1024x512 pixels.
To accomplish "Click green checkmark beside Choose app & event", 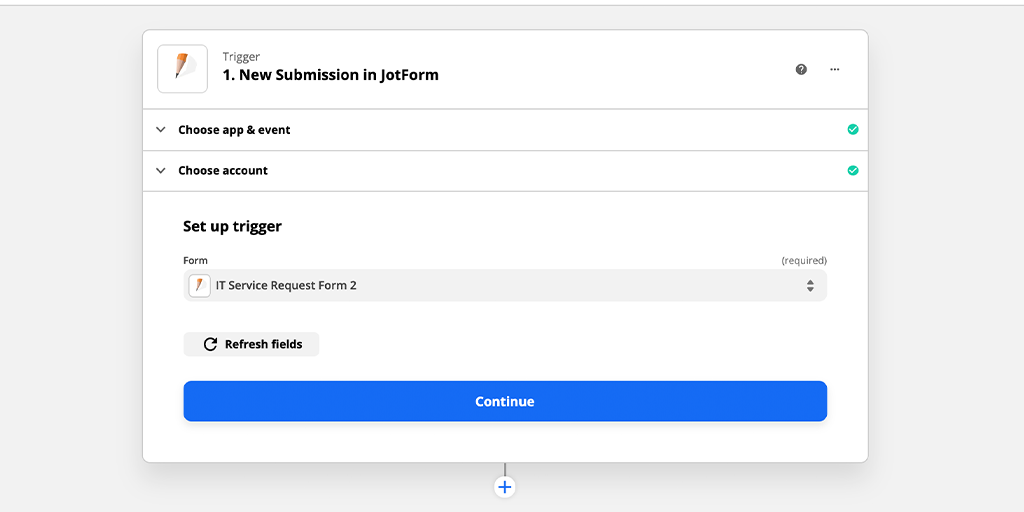I will (x=853, y=130).
